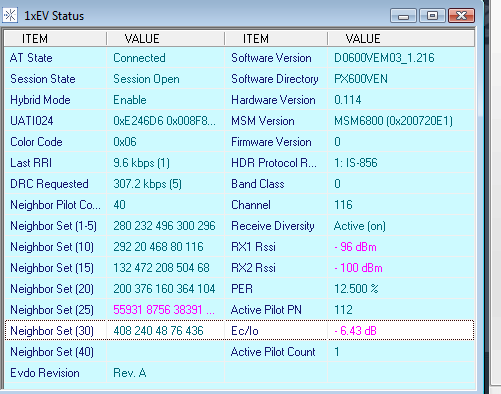Click the neighbor pilot count value 40

point(119,205)
